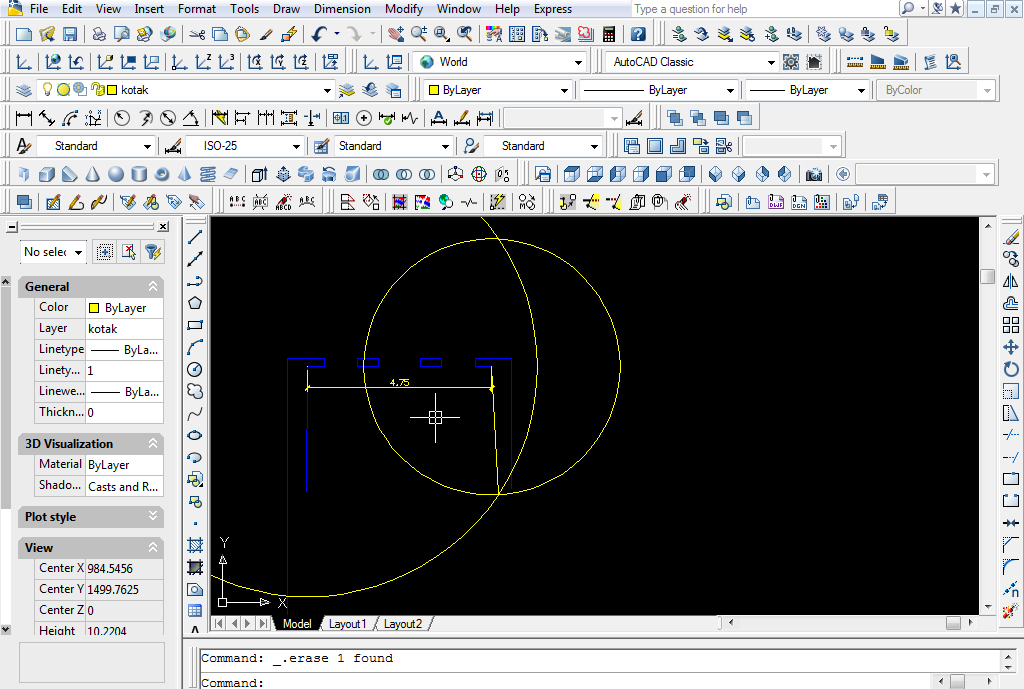Click the Mirror tool
The image size is (1024, 689).
1011,281
